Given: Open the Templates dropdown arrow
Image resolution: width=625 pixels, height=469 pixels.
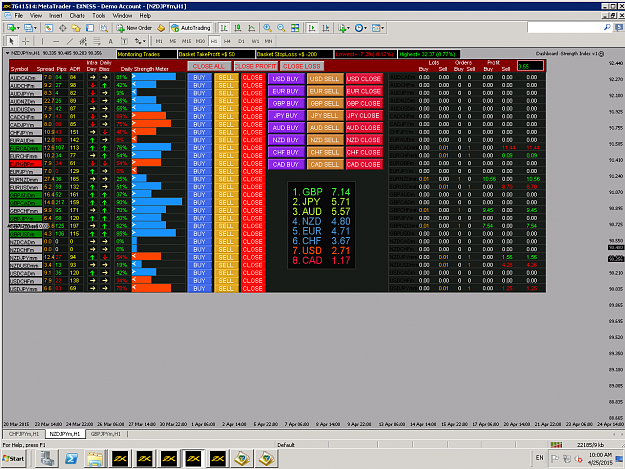Looking at the screenshot, I should 383,28.
